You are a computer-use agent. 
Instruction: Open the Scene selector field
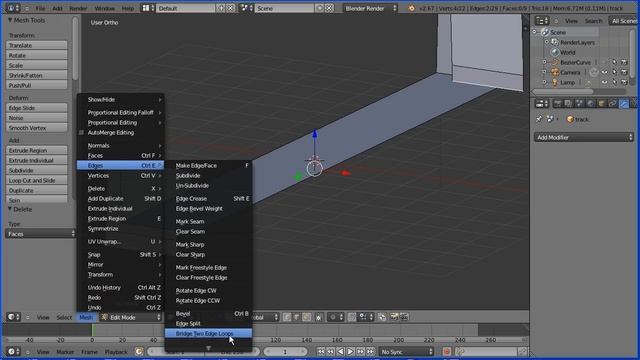284,8
